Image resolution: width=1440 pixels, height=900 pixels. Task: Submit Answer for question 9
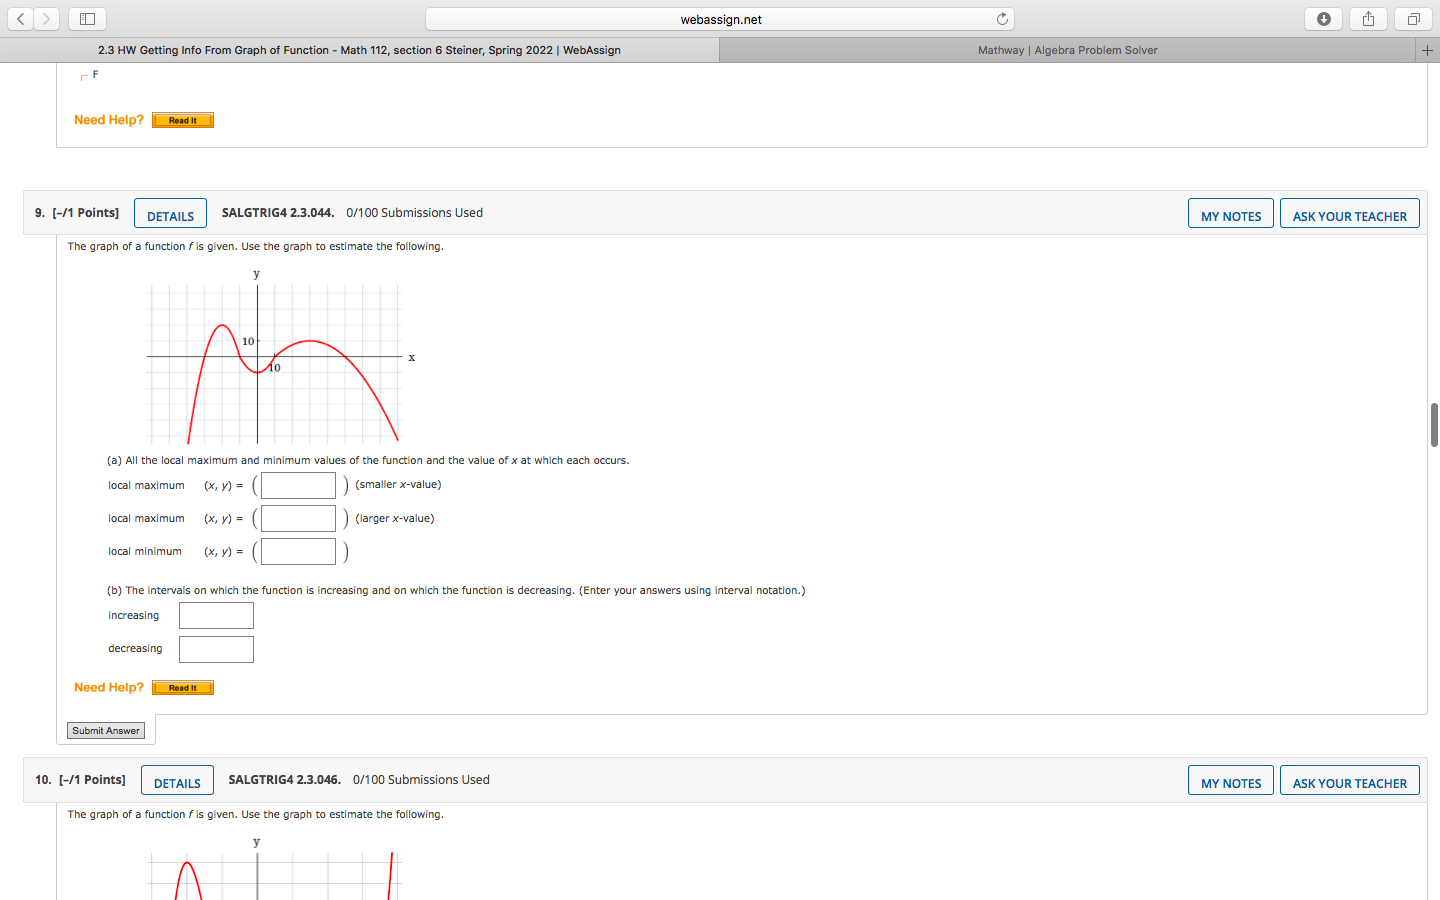pyautogui.click(x=105, y=730)
